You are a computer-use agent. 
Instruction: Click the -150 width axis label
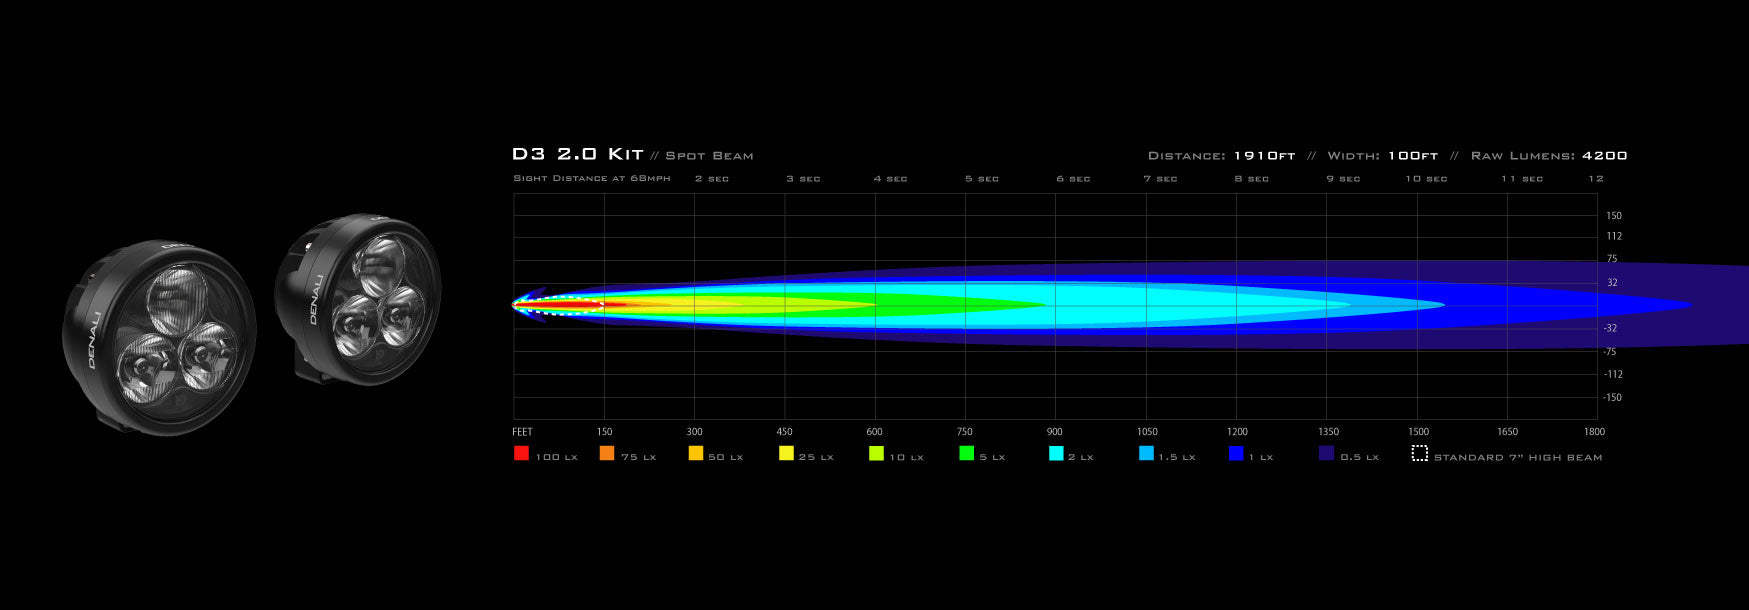click(1612, 397)
